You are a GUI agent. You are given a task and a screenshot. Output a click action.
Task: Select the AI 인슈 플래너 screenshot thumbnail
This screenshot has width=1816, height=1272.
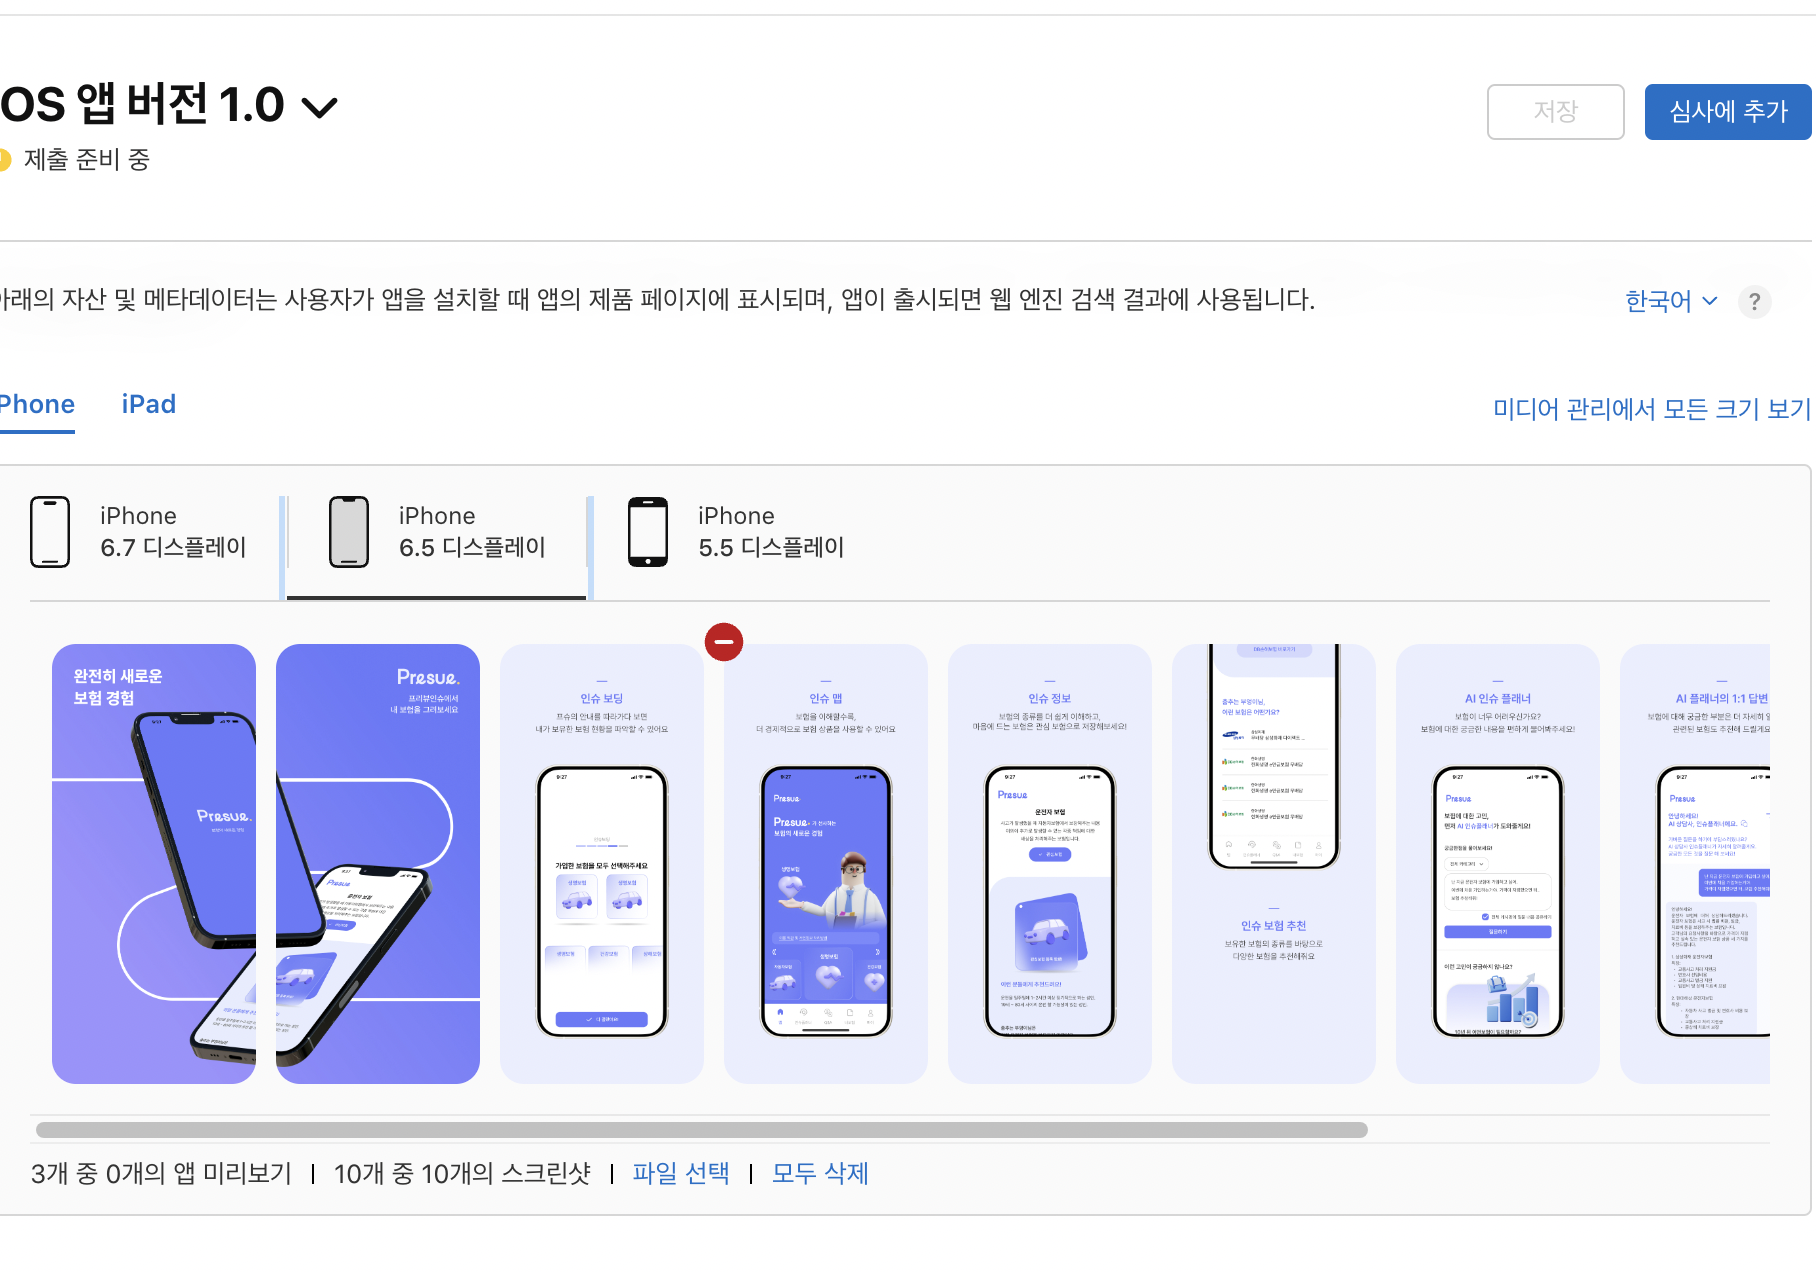coord(1498,864)
